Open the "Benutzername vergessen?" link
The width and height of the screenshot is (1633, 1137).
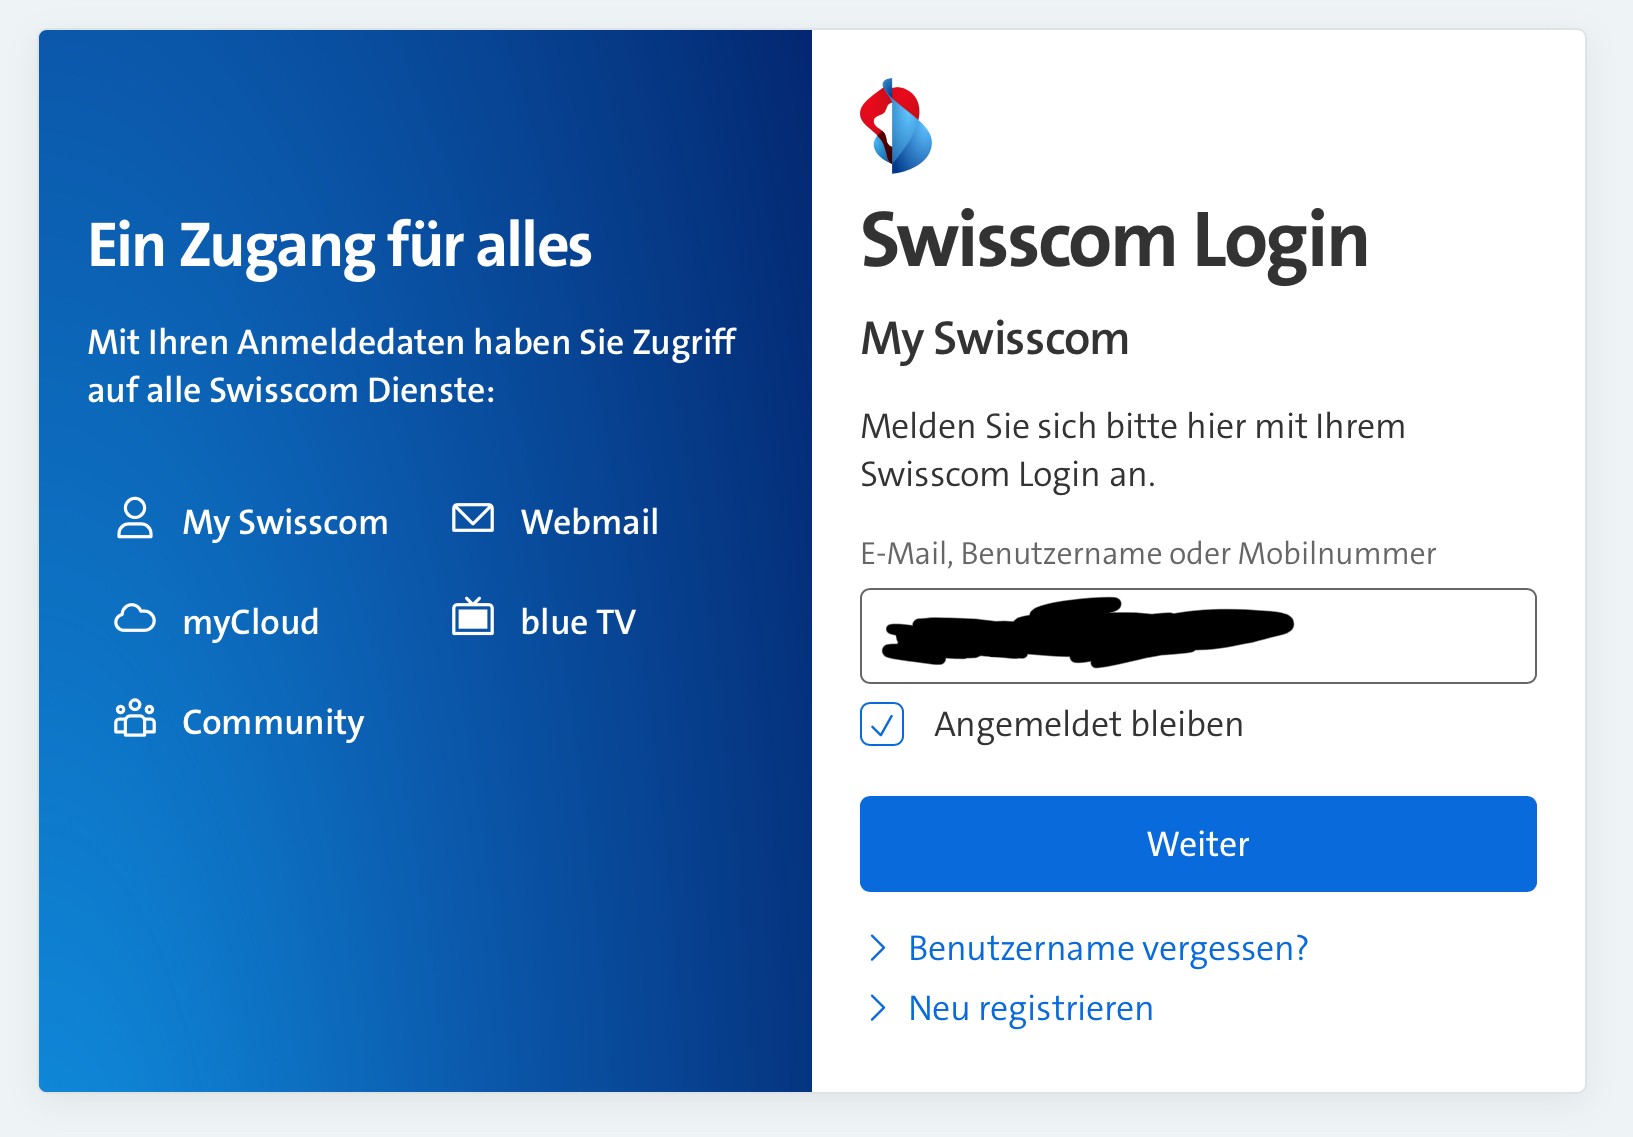(x=1108, y=948)
